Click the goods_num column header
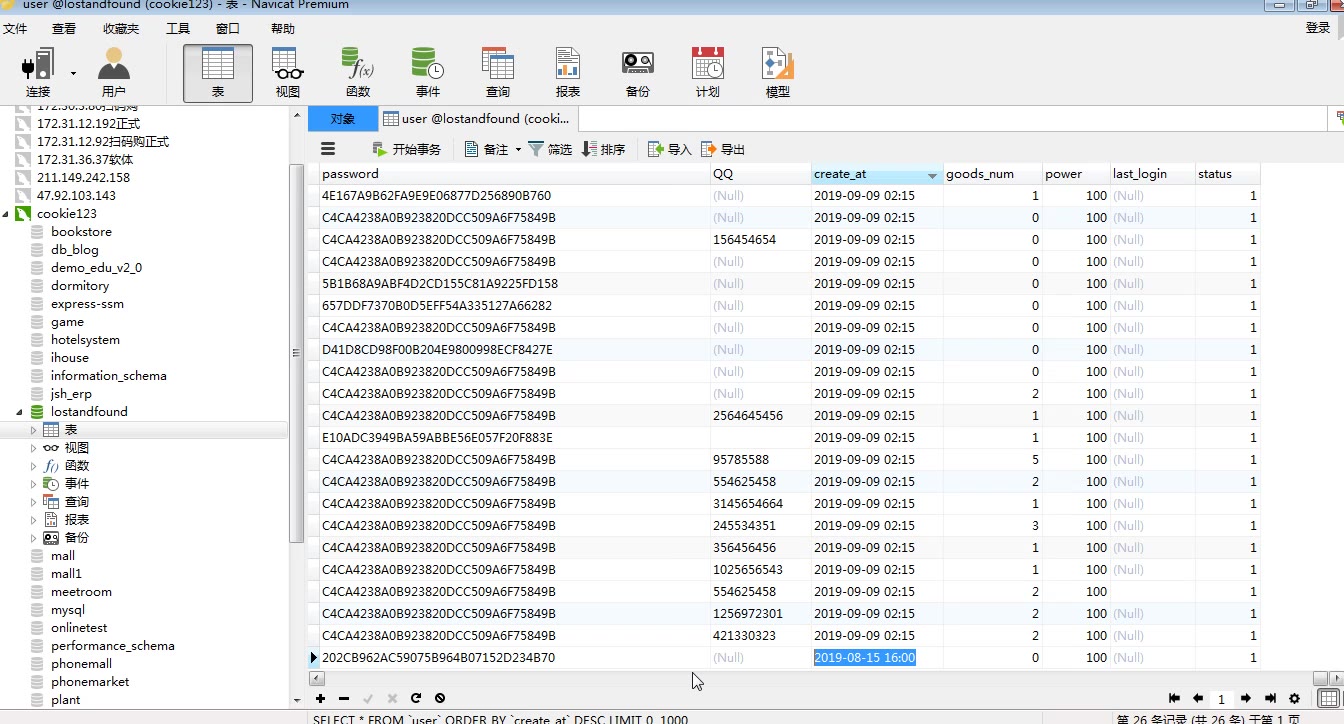The image size is (1344, 724). click(993, 174)
